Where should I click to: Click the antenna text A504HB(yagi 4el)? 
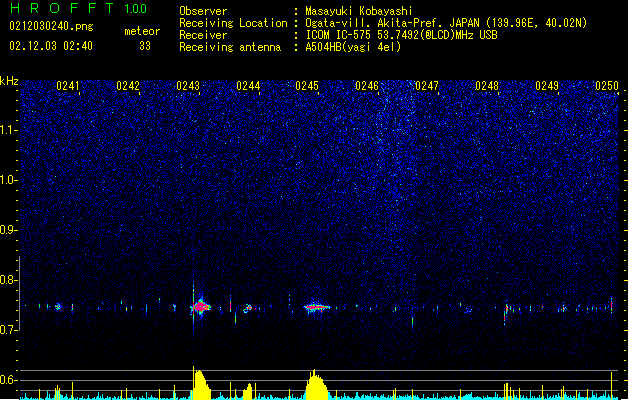click(353, 47)
